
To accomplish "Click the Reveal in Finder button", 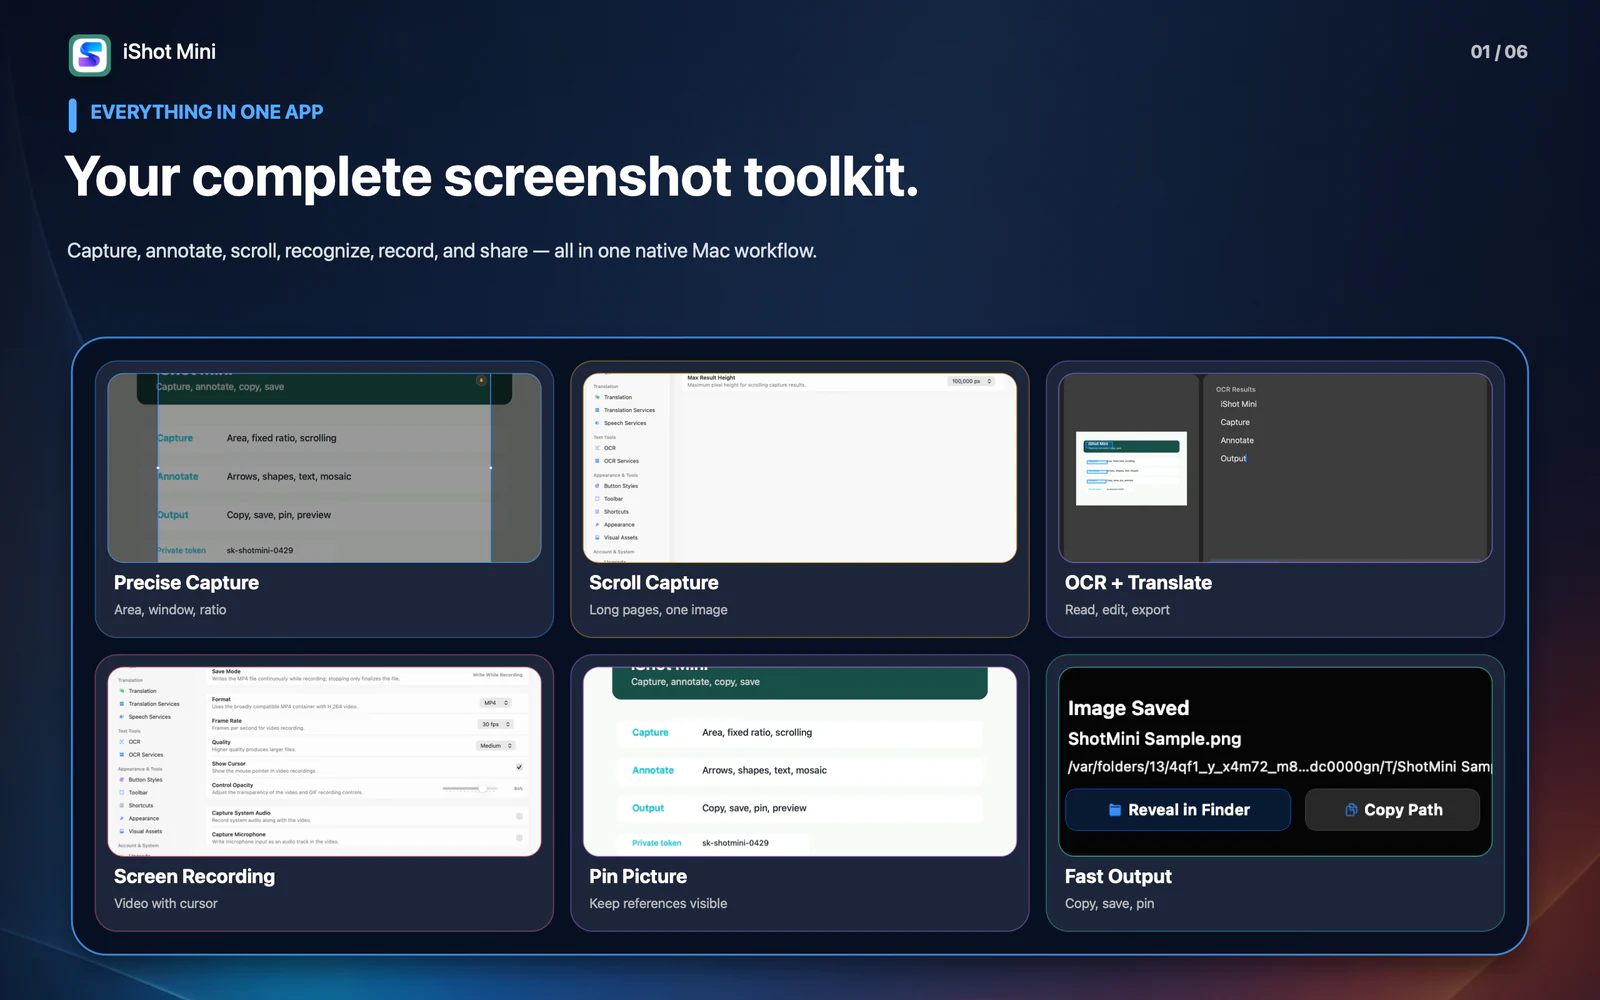I will pyautogui.click(x=1178, y=810).
